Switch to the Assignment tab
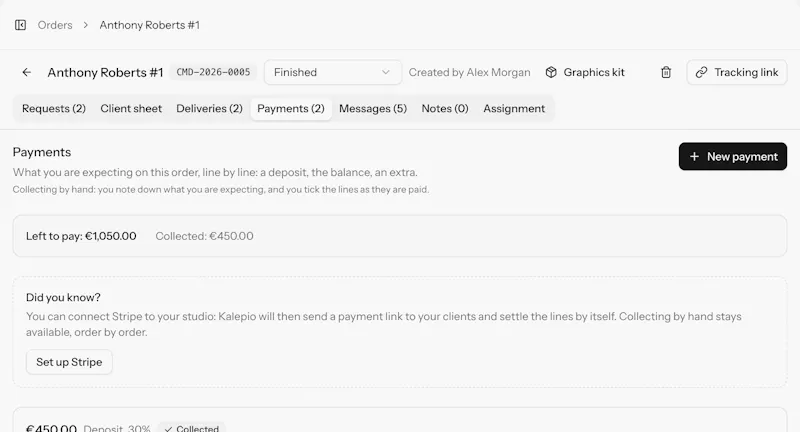This screenshot has width=800, height=432. coord(514,109)
